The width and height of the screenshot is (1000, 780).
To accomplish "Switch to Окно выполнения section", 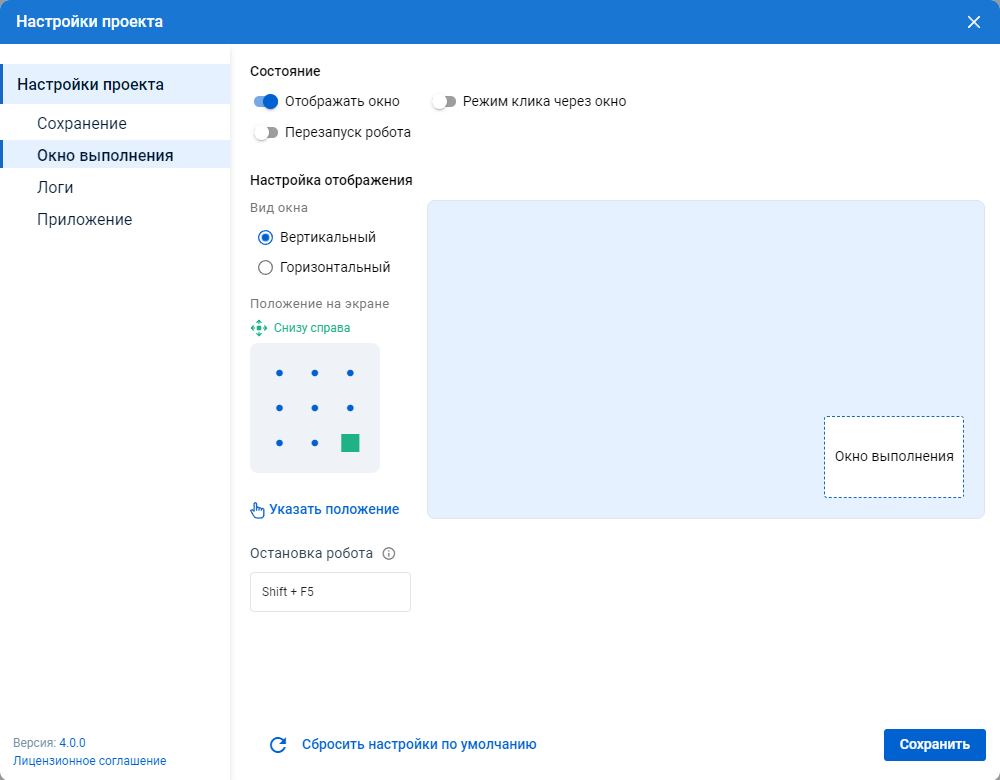I will (x=115, y=155).
